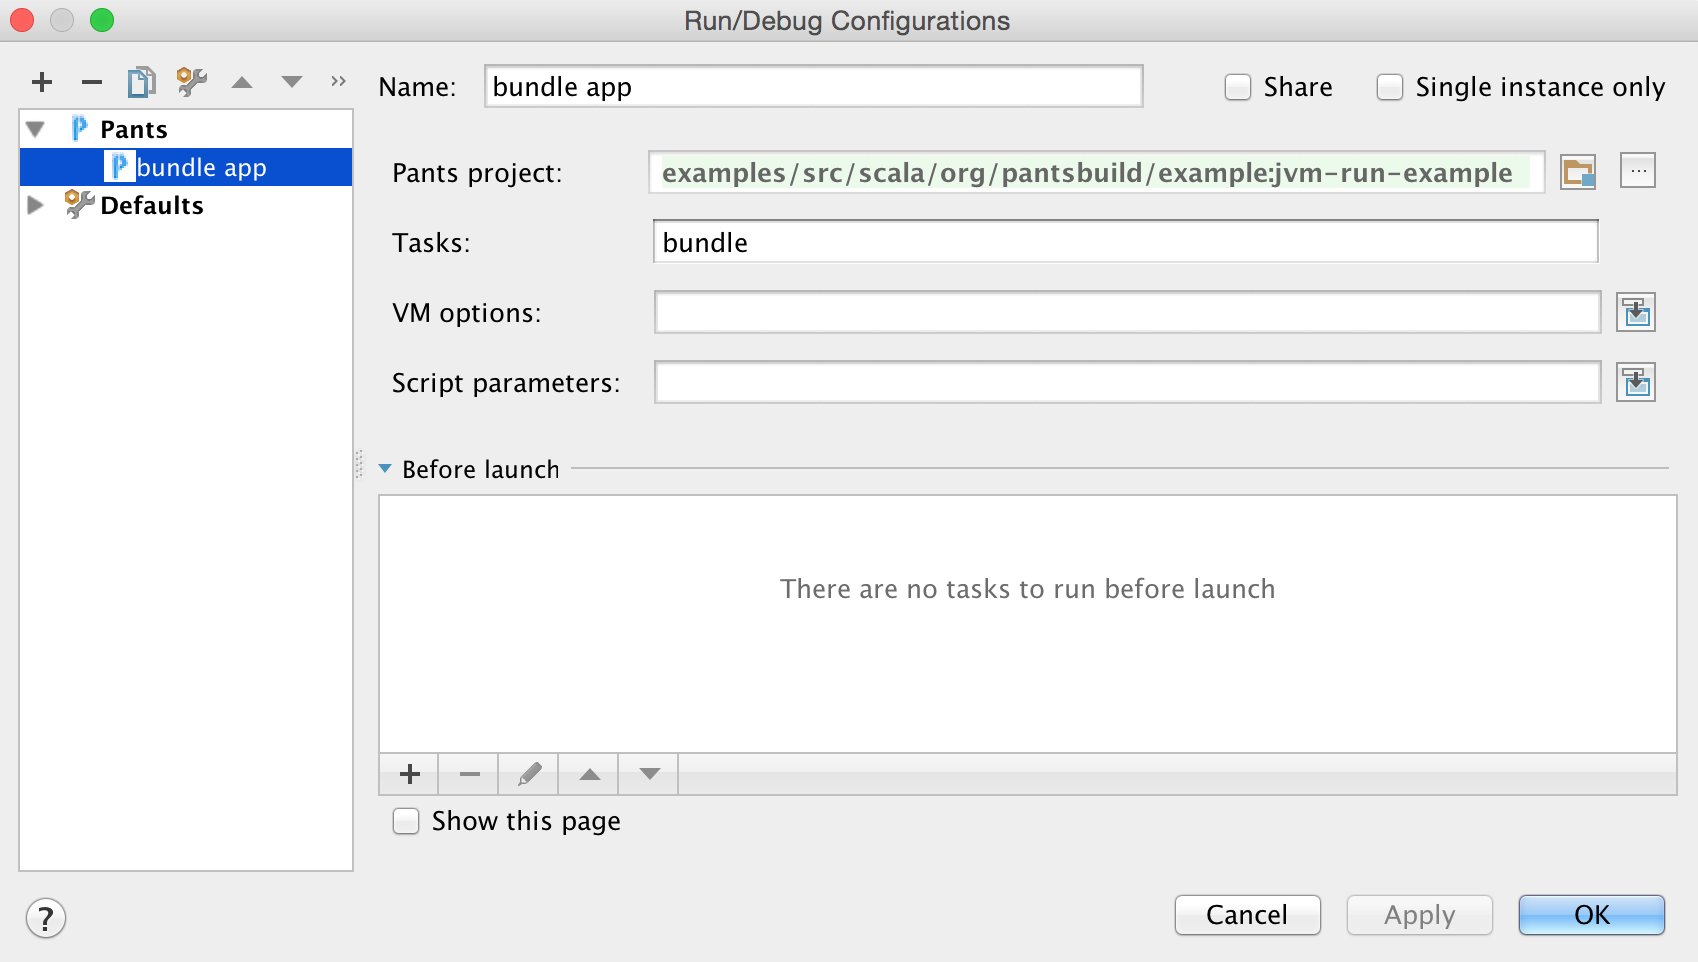Remove a before launch task
The height and width of the screenshot is (962, 1698).
[469, 774]
